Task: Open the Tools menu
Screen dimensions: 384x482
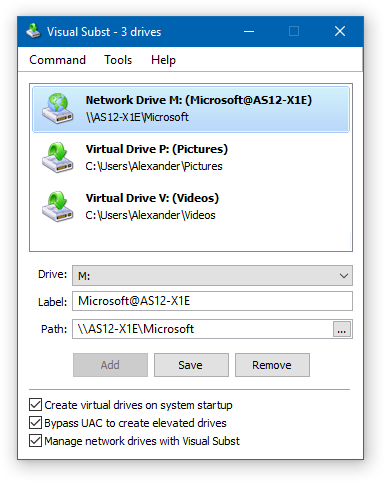Action: pos(118,60)
